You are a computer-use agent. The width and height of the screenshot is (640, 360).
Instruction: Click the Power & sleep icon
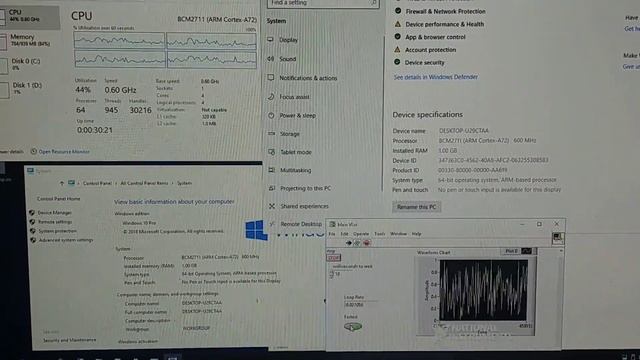pyautogui.click(x=271, y=116)
